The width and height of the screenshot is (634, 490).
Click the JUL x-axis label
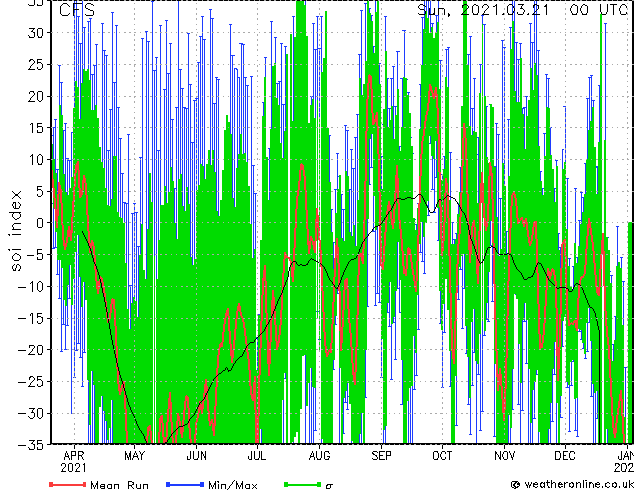pos(257,456)
